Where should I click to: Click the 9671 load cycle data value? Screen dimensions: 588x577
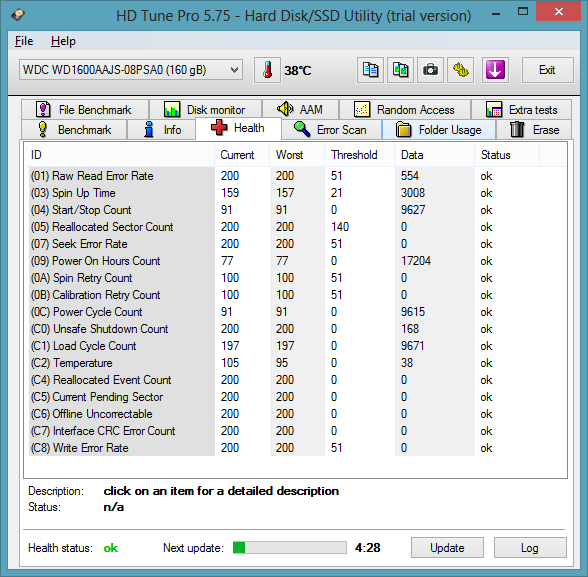(x=412, y=346)
